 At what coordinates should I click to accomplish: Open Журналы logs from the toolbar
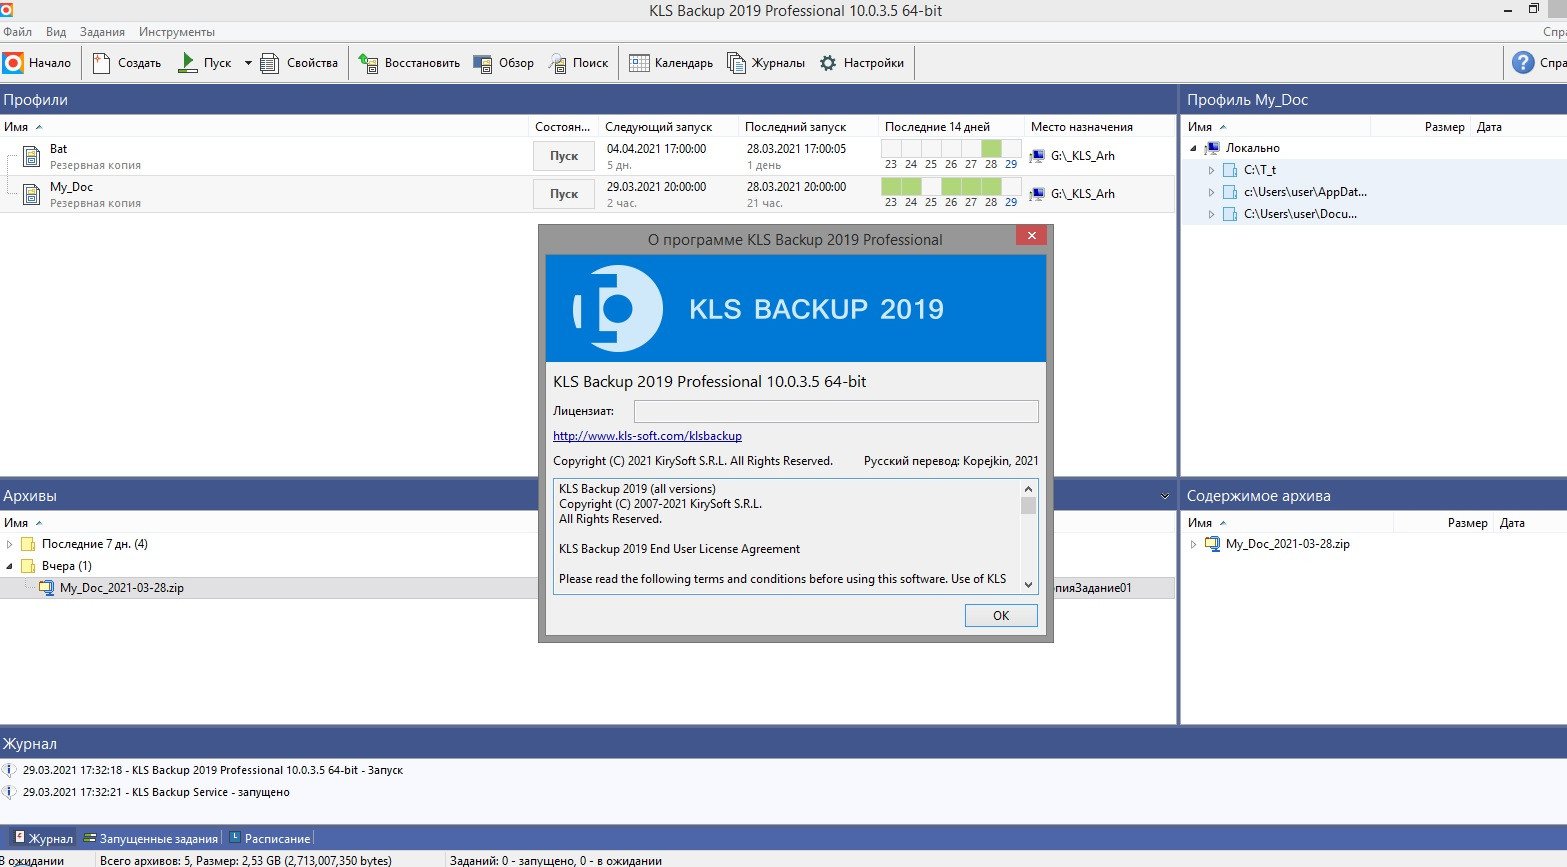(737, 63)
